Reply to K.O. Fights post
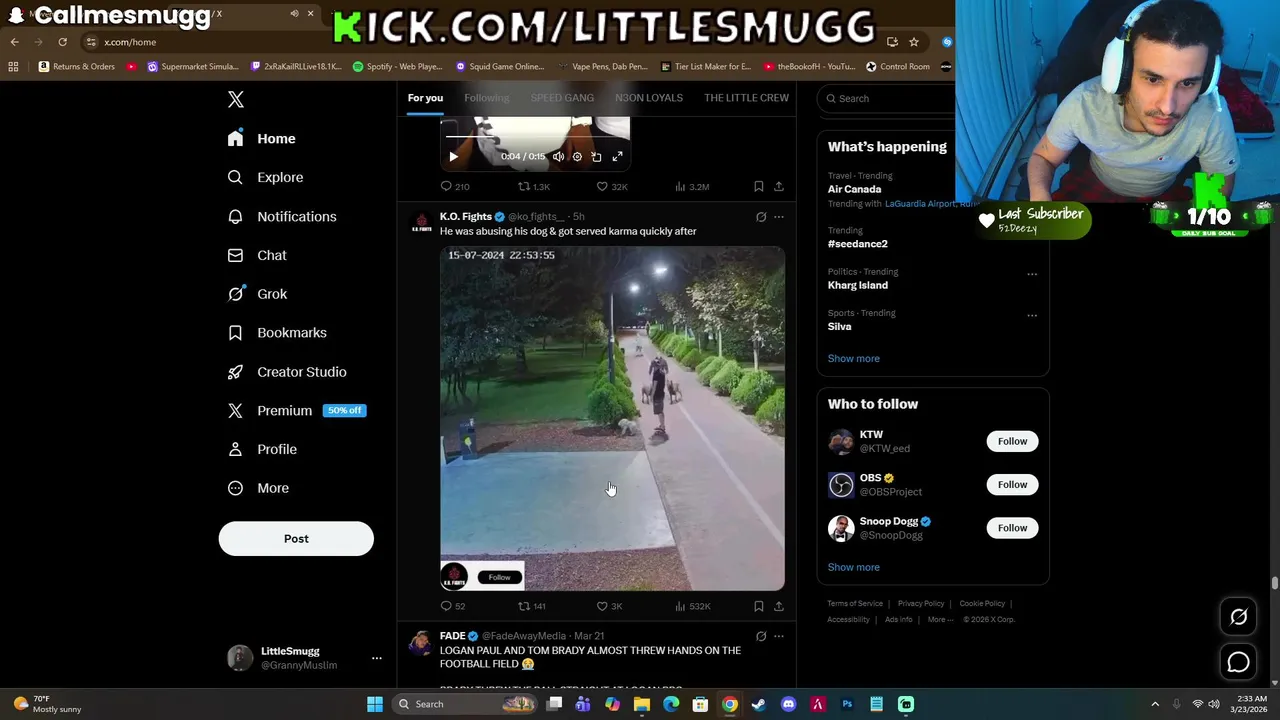The image size is (1280, 720). (453, 606)
